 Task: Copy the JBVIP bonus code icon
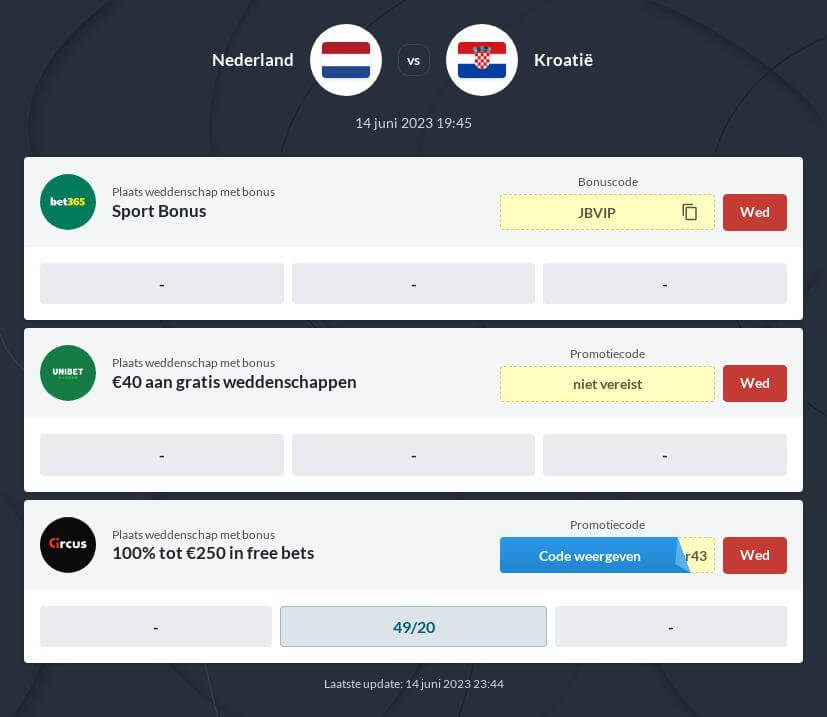tap(689, 212)
